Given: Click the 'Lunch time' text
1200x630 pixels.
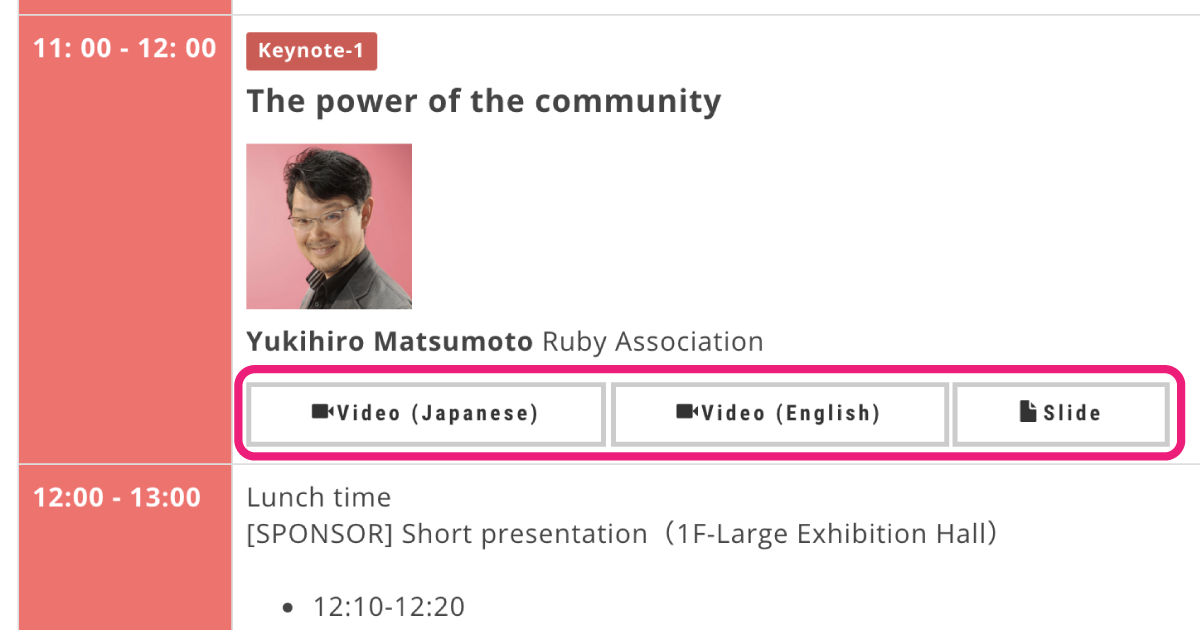Looking at the screenshot, I should tap(319, 497).
